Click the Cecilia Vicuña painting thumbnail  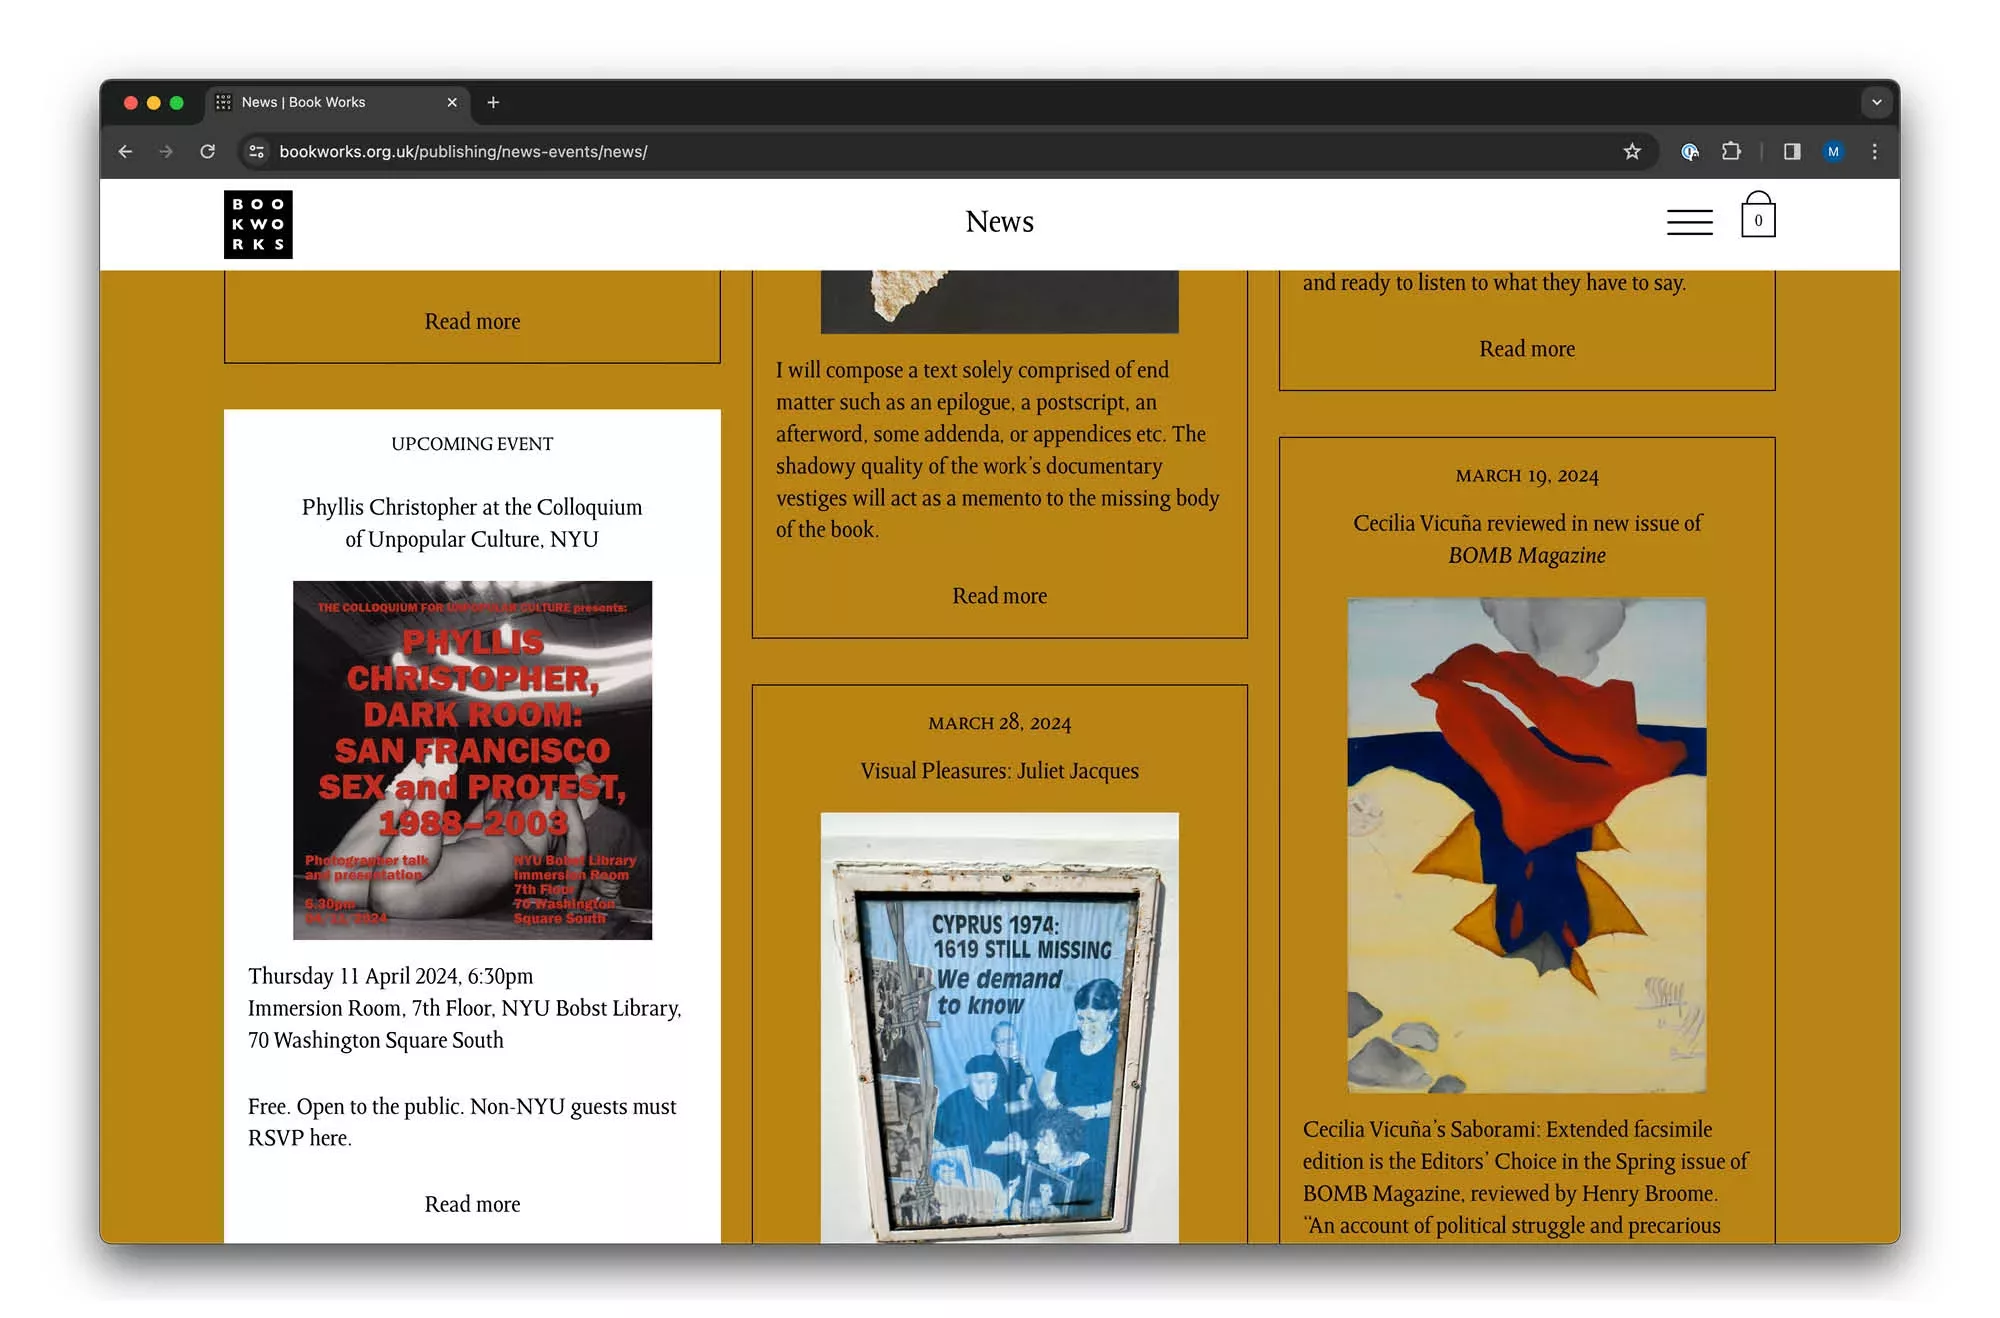point(1526,844)
